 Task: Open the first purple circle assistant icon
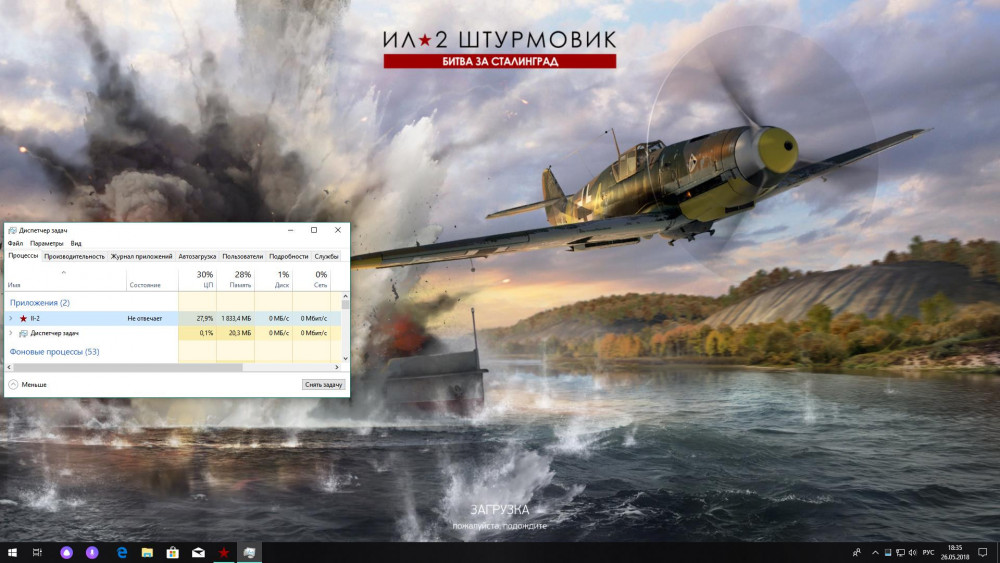pos(66,552)
